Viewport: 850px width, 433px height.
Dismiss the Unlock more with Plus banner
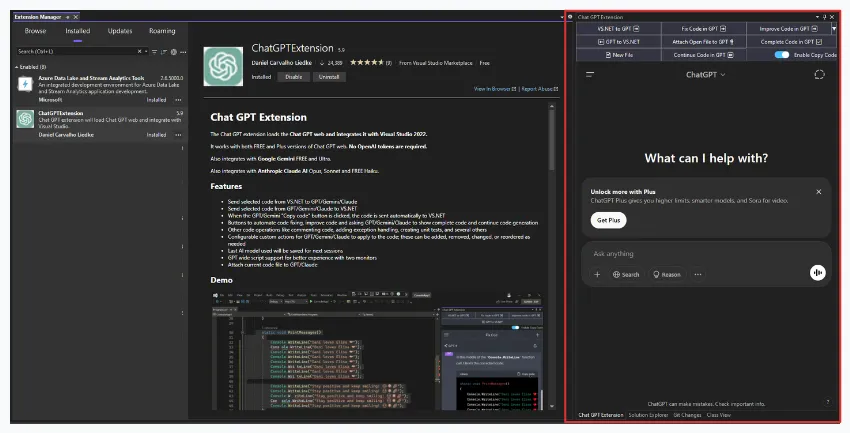818,192
